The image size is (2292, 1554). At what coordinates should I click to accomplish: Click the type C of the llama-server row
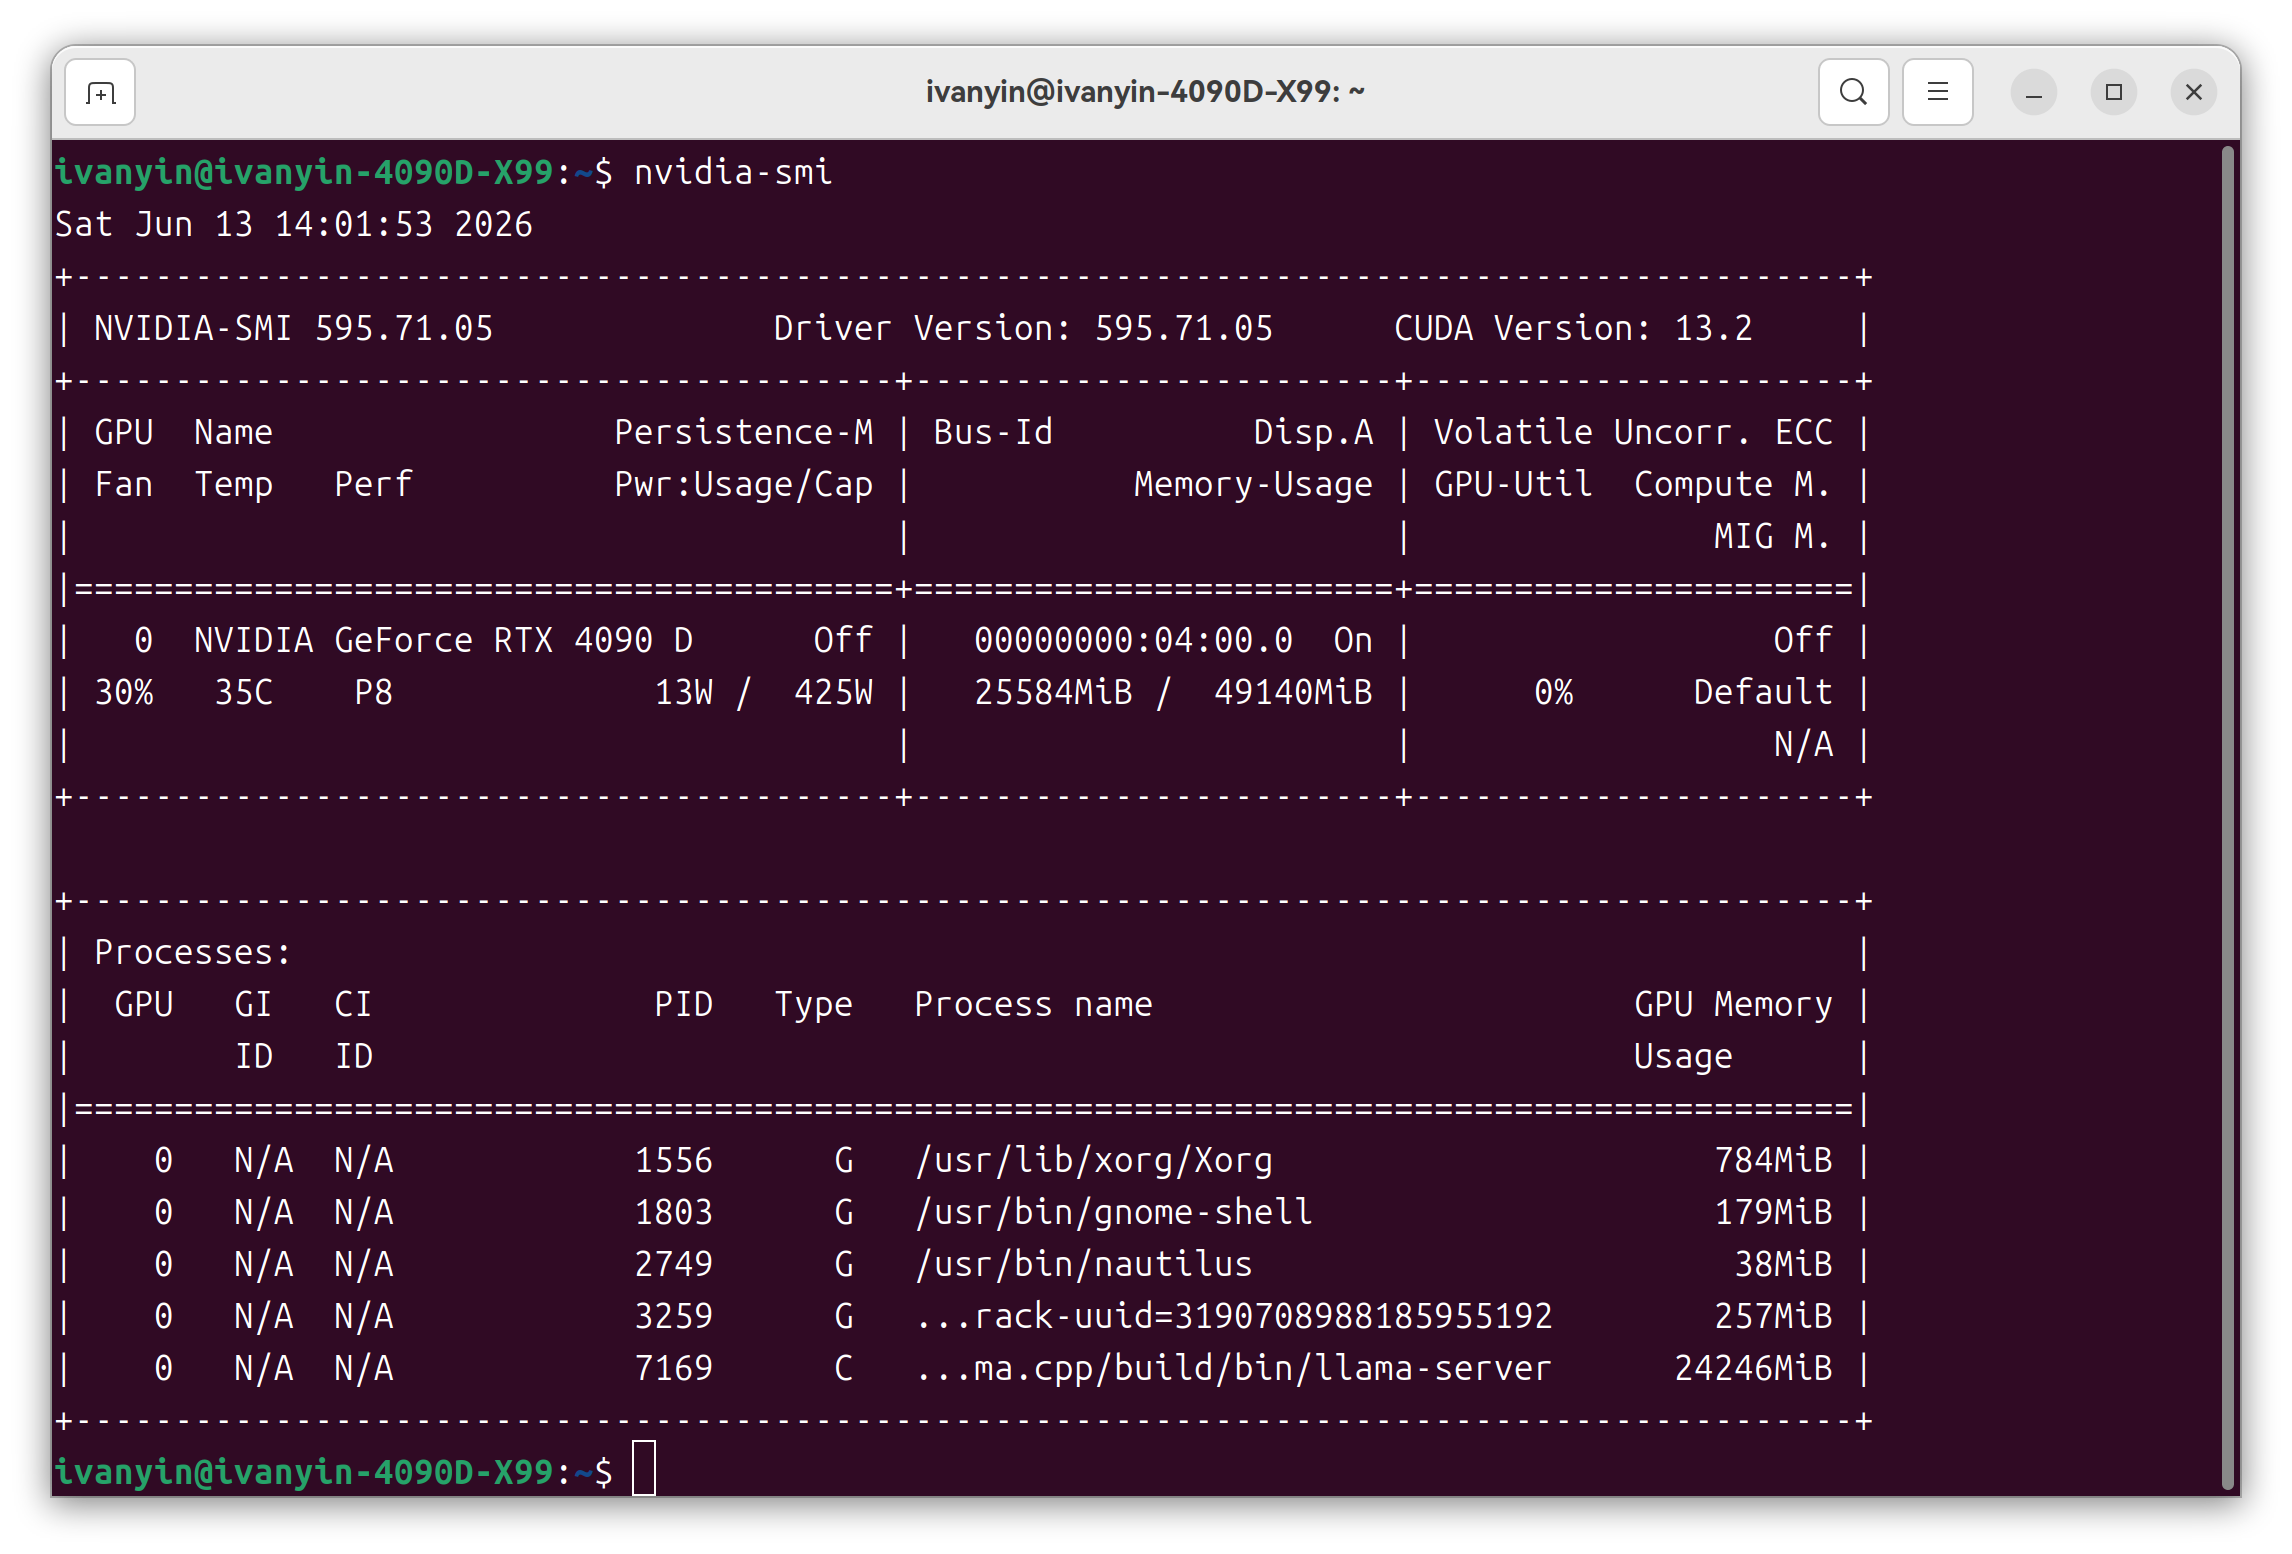[844, 1368]
